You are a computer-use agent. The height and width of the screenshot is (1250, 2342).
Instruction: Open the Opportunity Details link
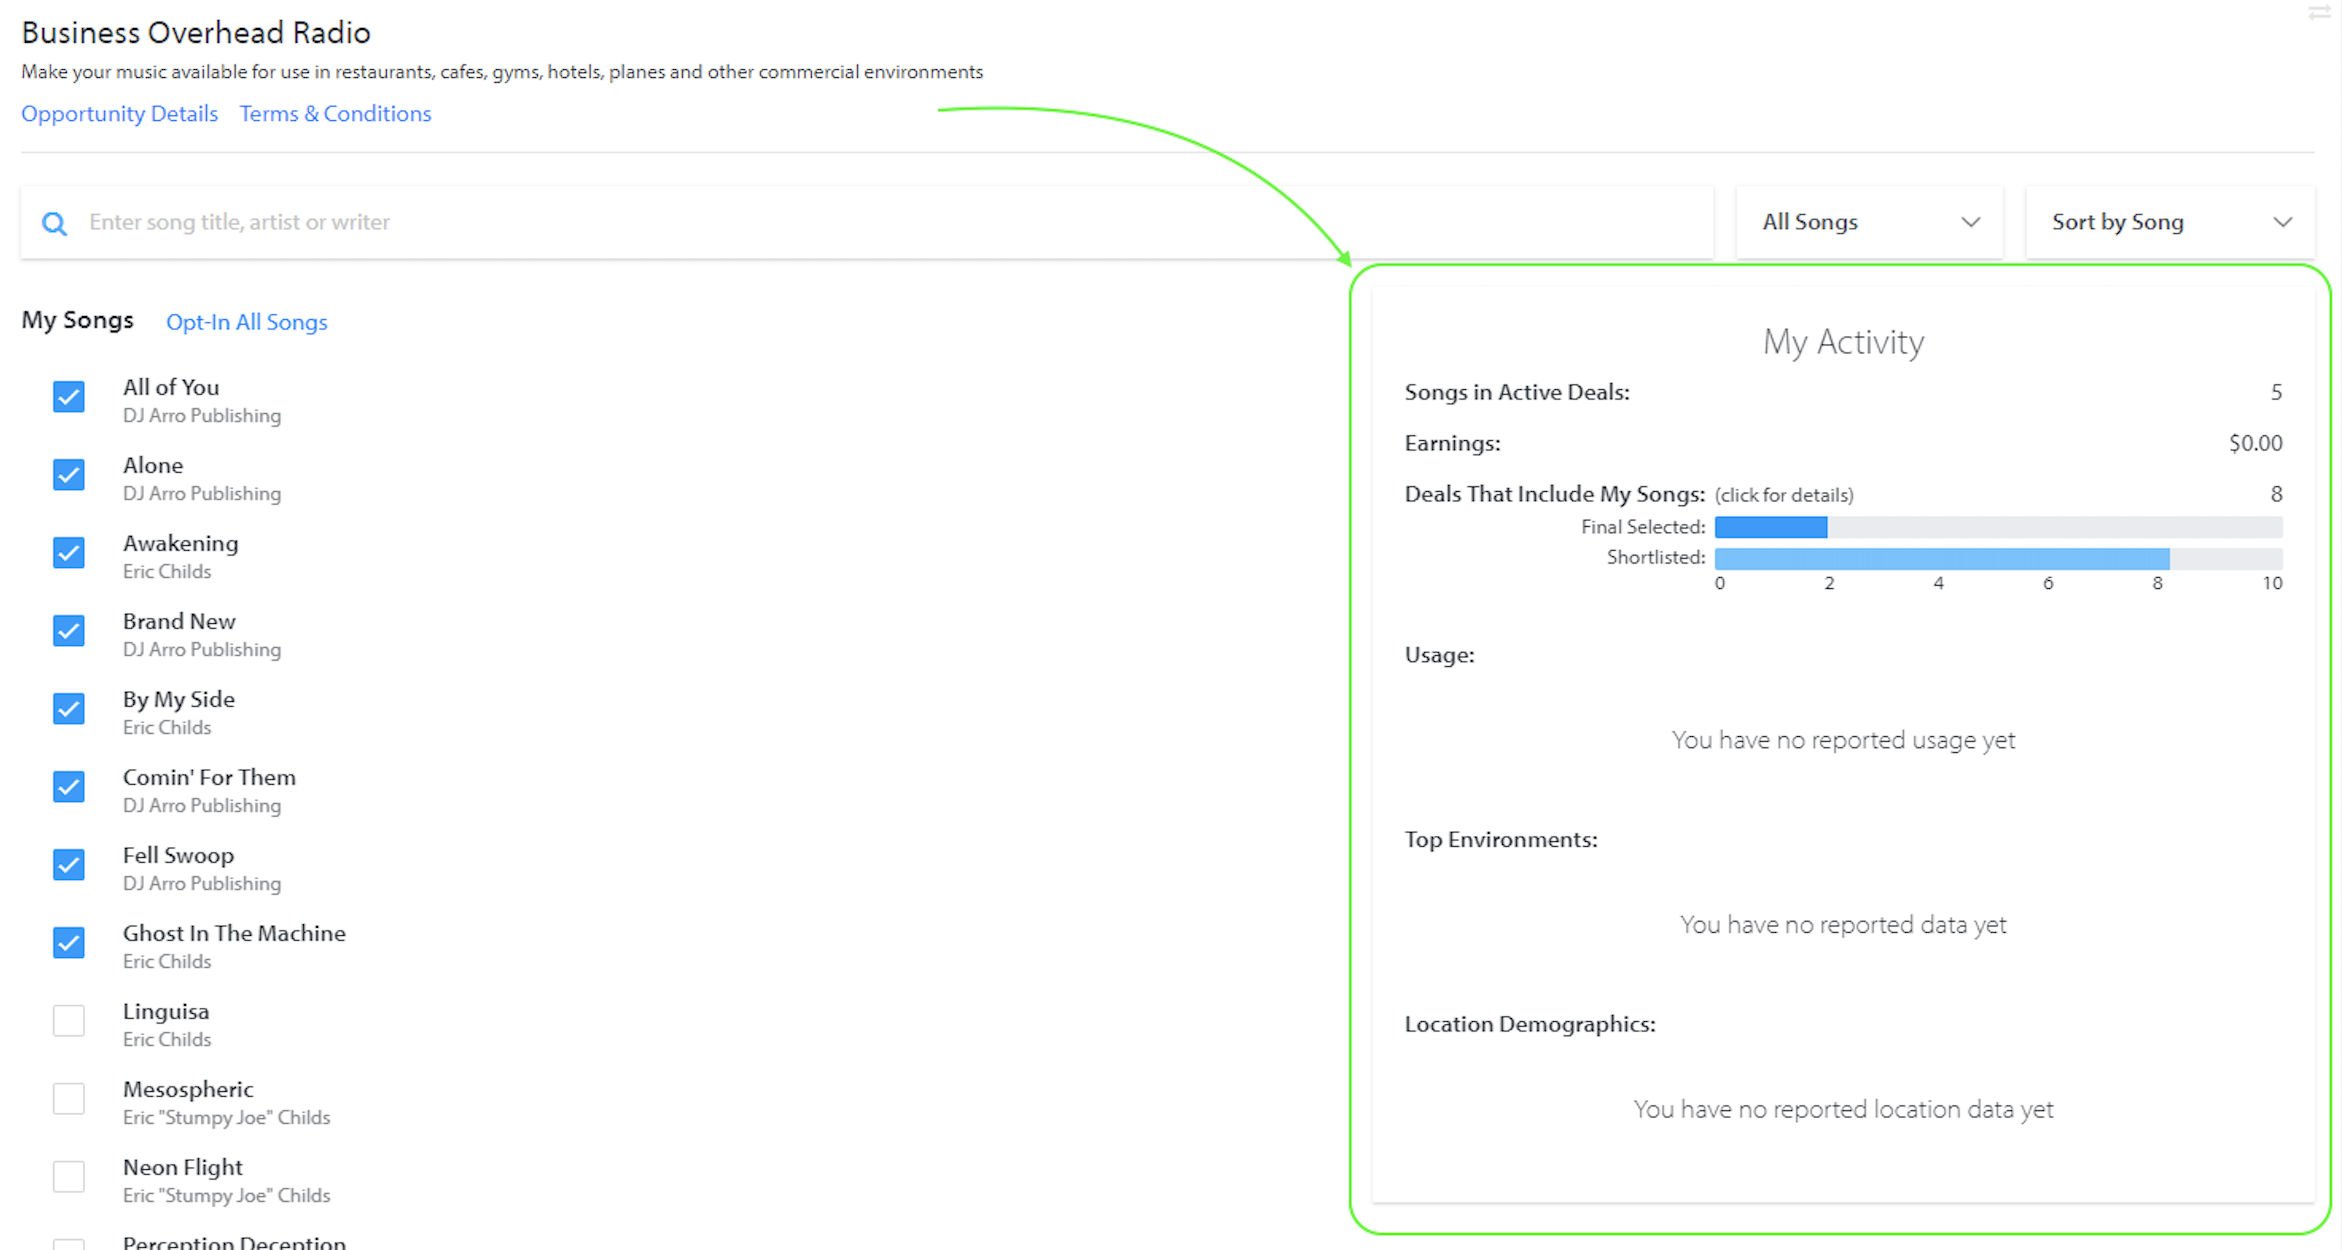[119, 114]
